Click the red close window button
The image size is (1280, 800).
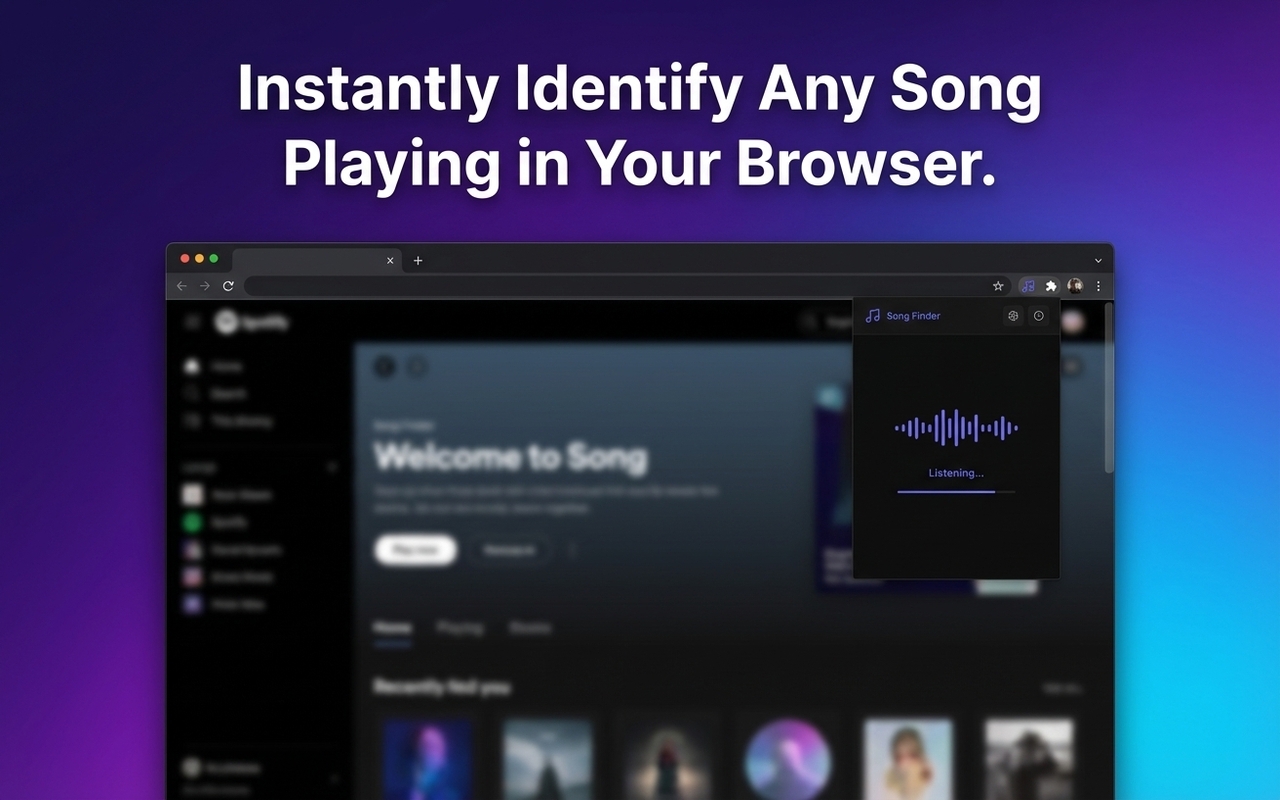185,259
